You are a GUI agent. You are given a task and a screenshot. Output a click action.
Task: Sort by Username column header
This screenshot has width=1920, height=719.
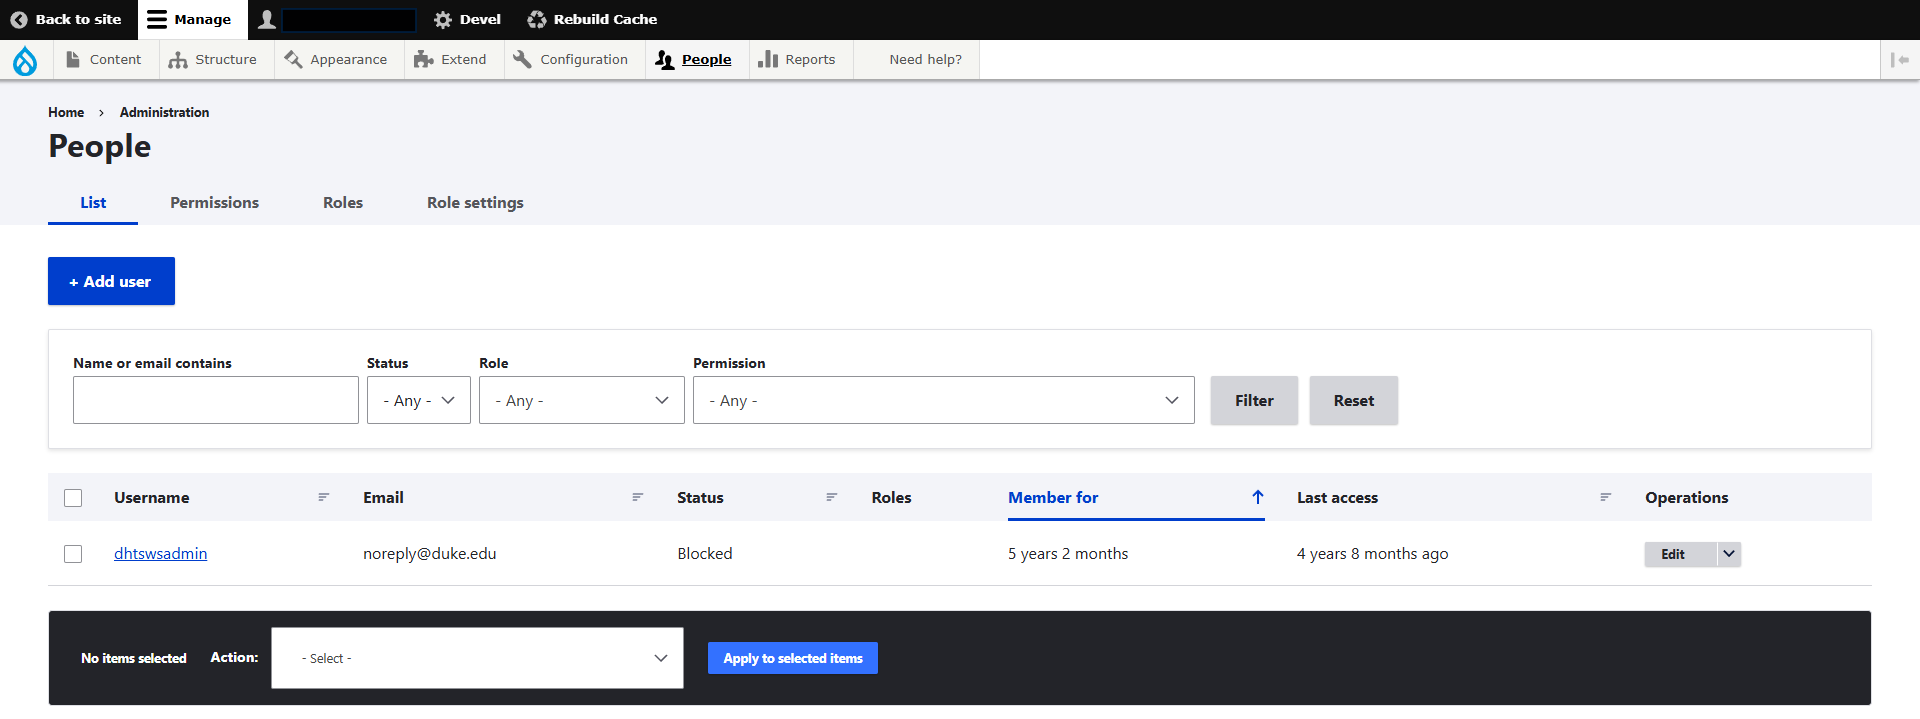click(x=152, y=497)
